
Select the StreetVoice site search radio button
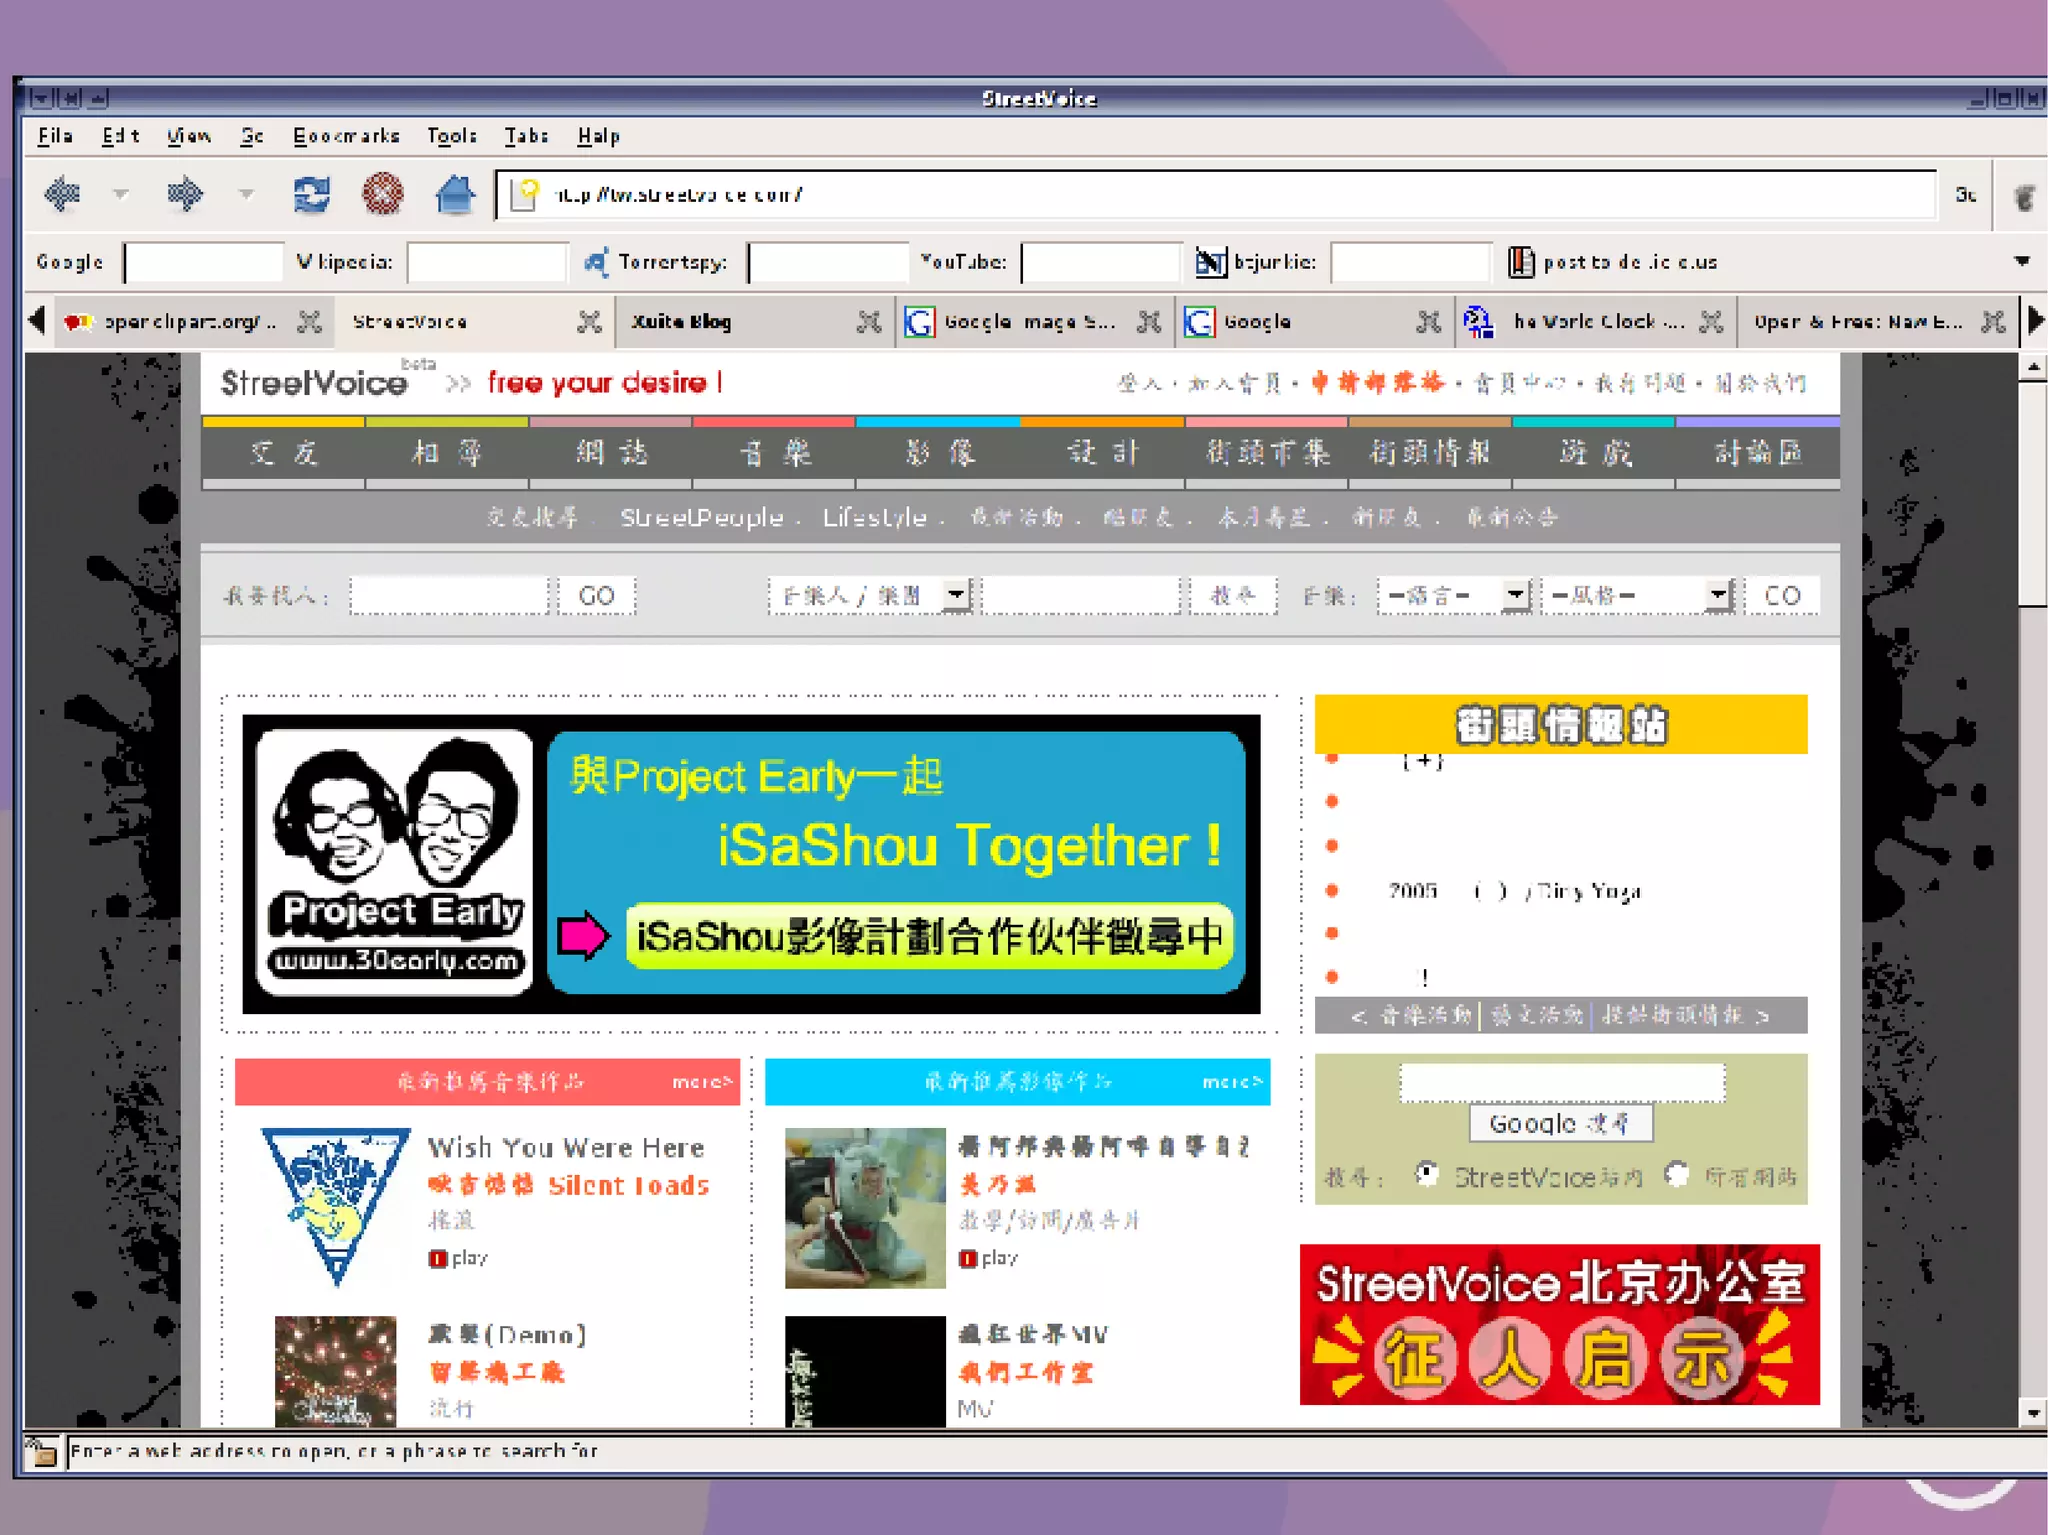pyautogui.click(x=1427, y=1174)
